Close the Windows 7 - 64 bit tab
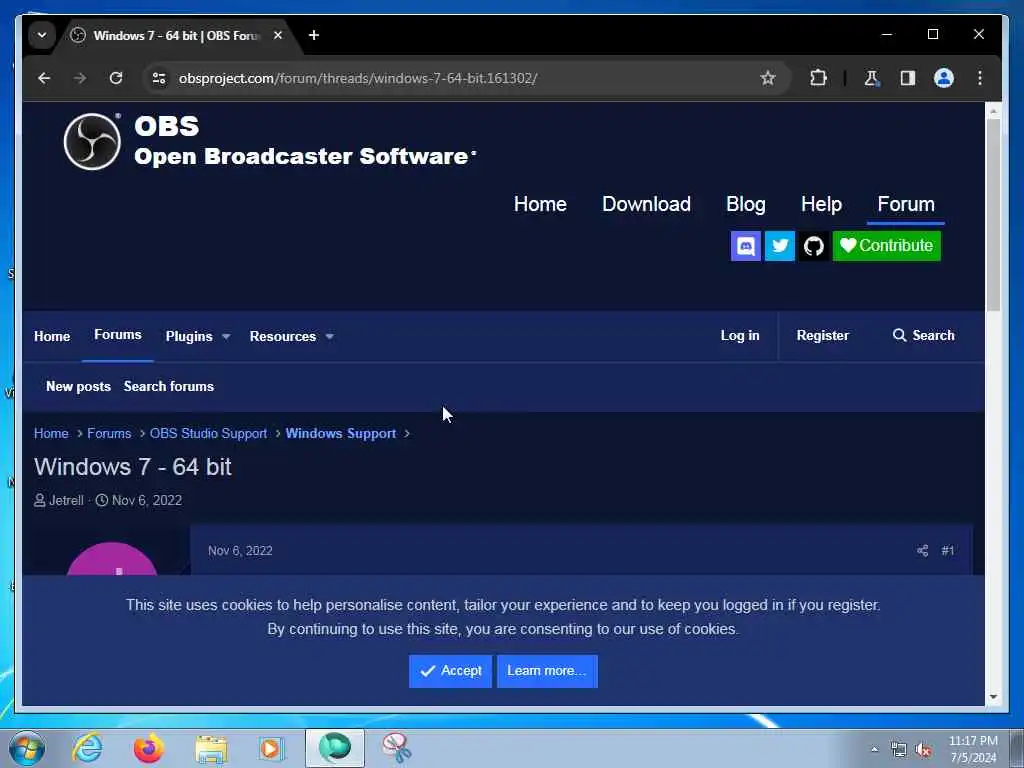The width and height of the screenshot is (1024, 768). pos(278,35)
